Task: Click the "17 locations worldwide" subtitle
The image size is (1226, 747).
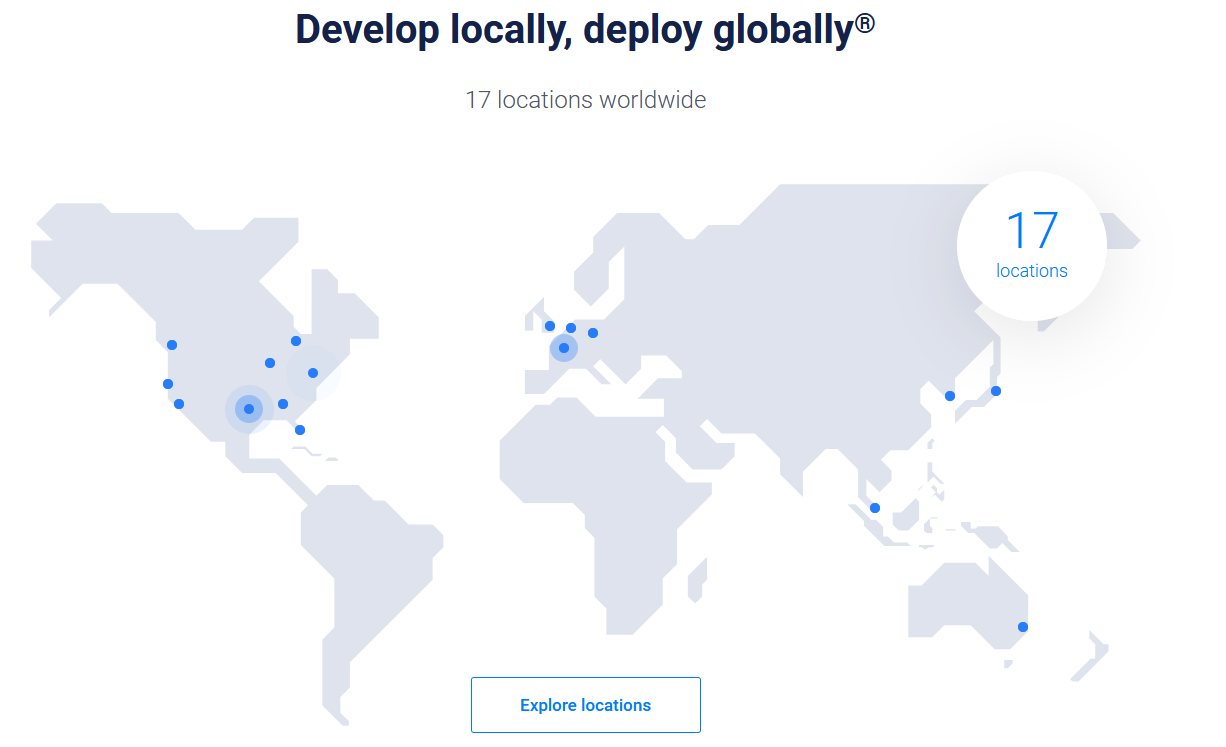Action: pos(586,100)
